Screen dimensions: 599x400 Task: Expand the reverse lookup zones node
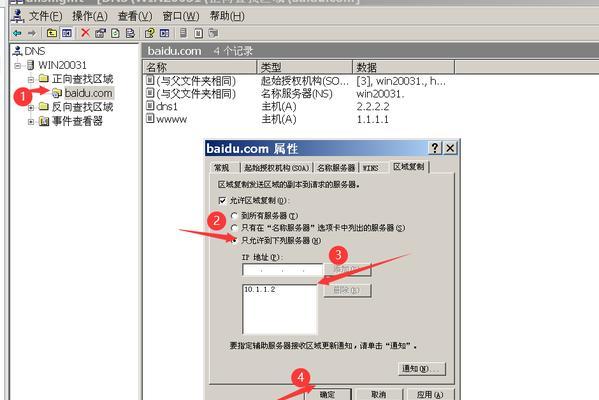(x=31, y=108)
